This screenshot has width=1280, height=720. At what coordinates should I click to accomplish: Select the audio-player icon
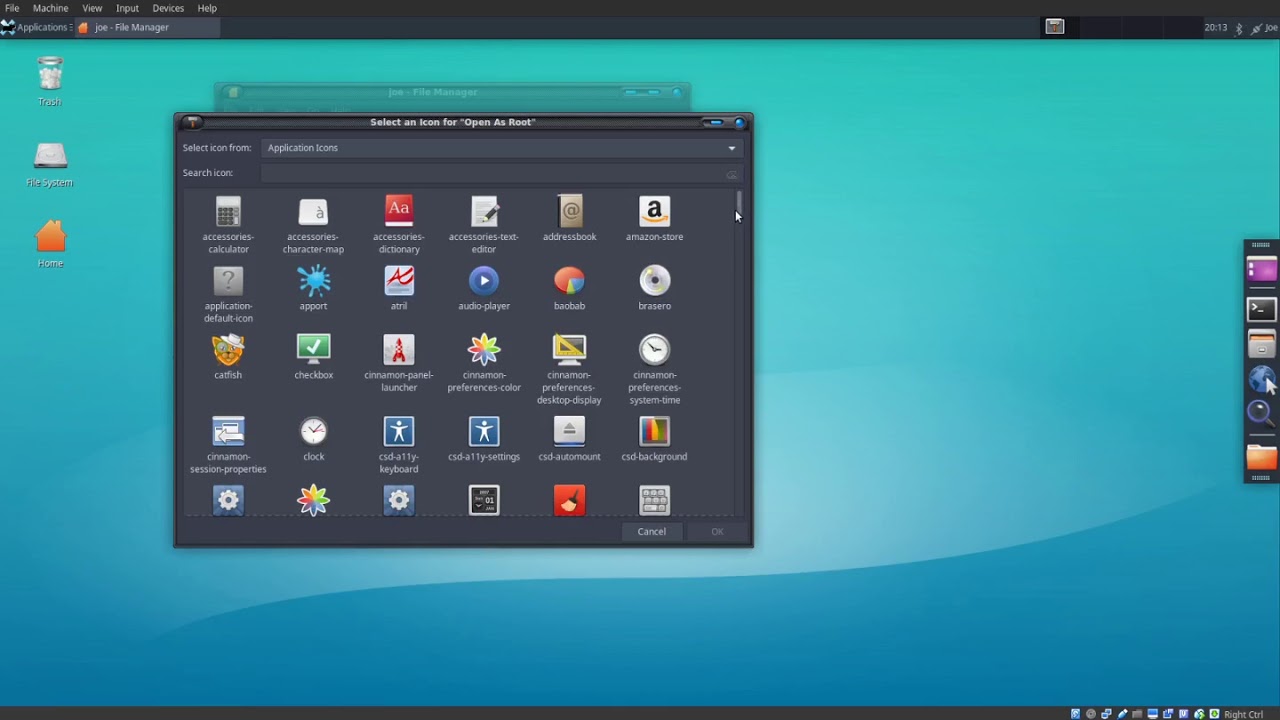(x=484, y=281)
